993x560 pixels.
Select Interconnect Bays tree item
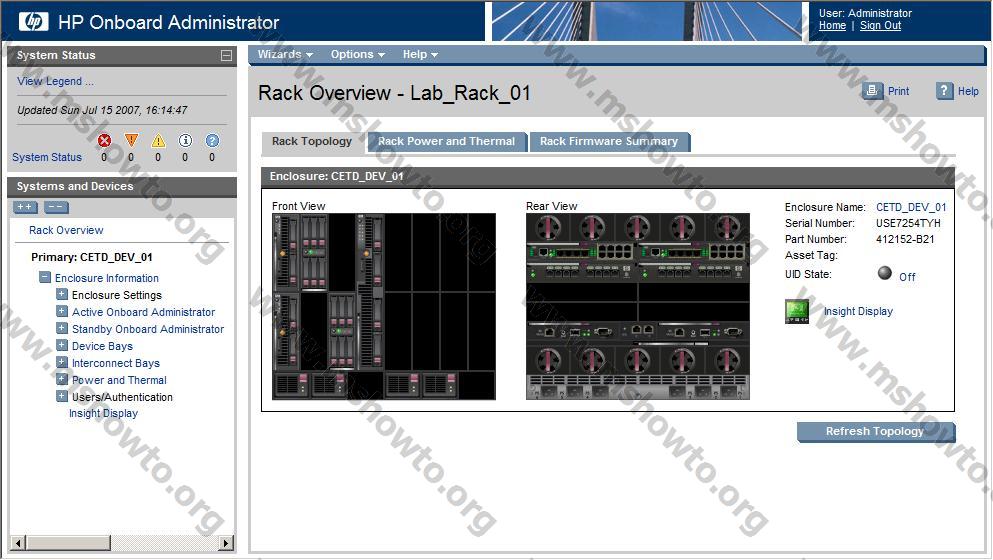(x=115, y=364)
